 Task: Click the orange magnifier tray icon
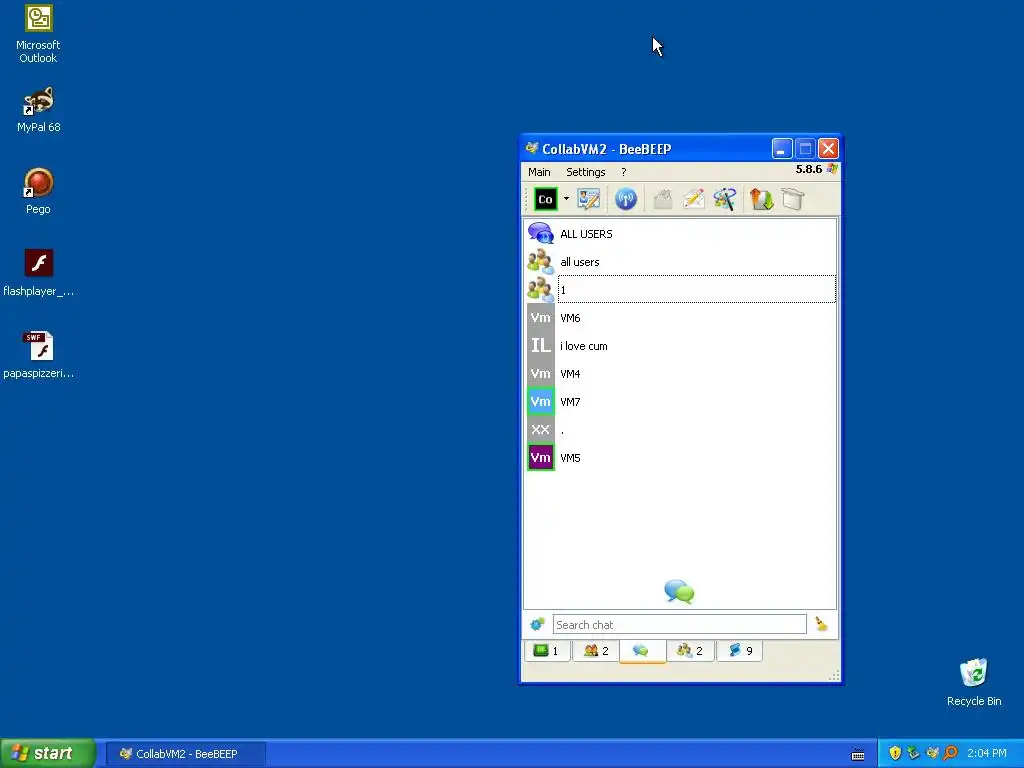click(x=951, y=753)
